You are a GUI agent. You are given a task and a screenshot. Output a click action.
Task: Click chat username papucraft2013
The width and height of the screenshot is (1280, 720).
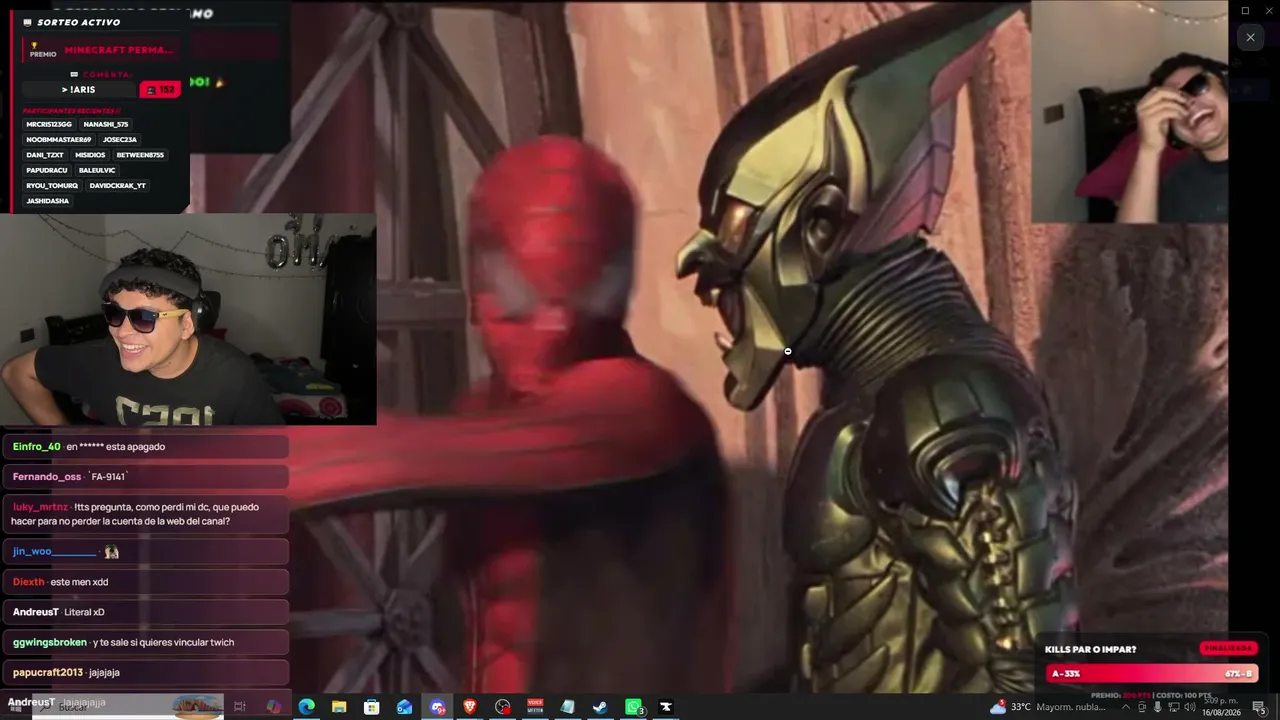coord(48,672)
